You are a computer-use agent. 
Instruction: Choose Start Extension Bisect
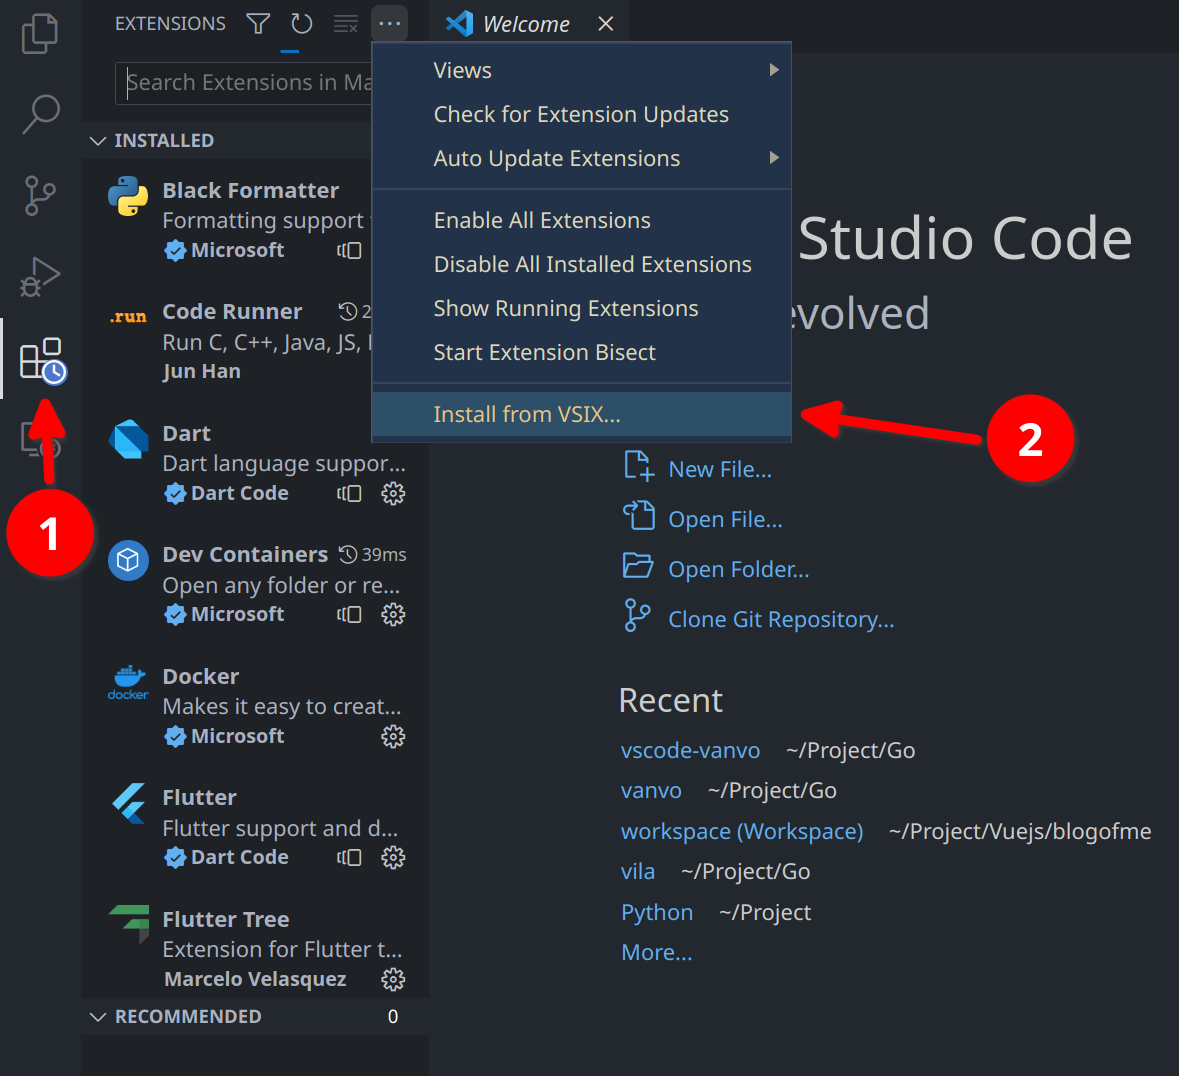(x=582, y=352)
